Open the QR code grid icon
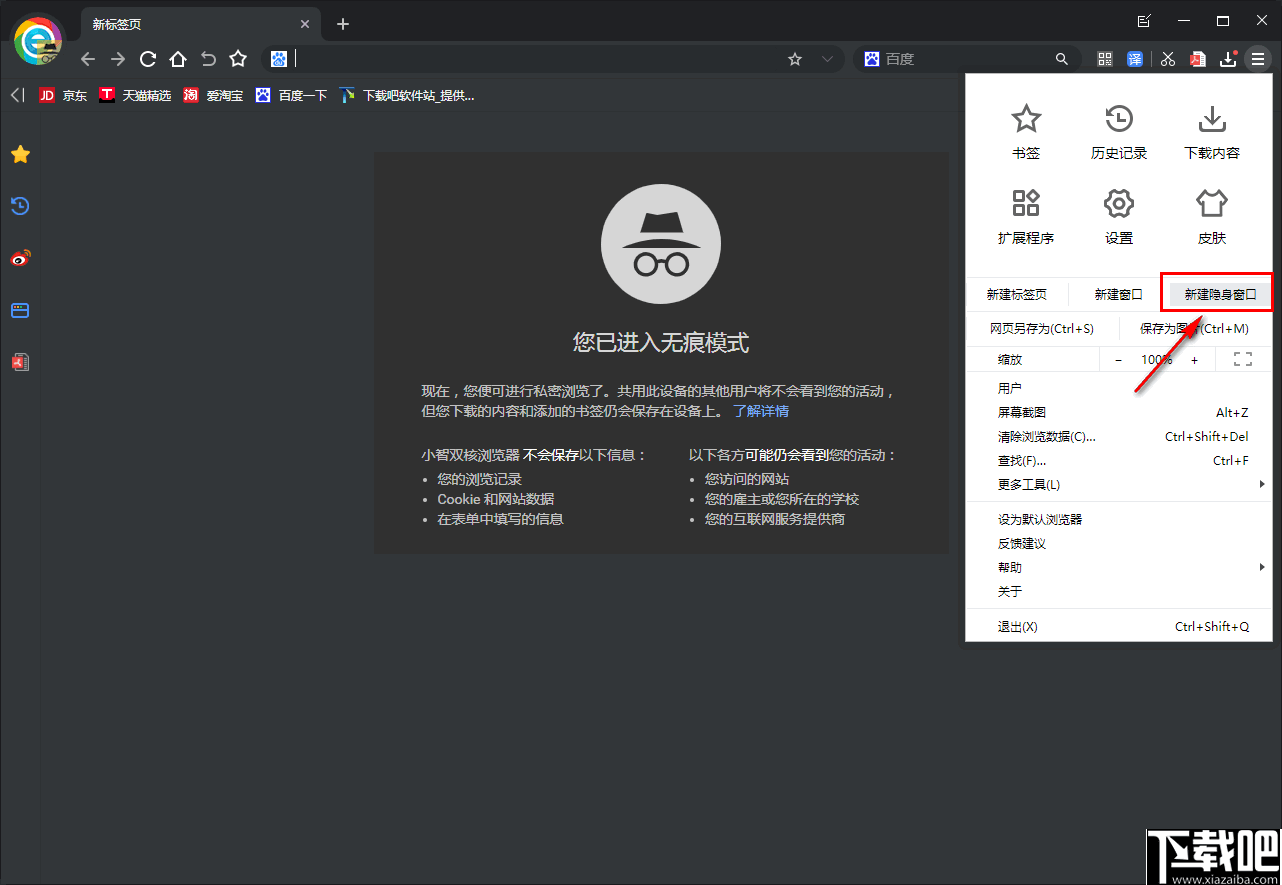The image size is (1282, 885). 1104,59
